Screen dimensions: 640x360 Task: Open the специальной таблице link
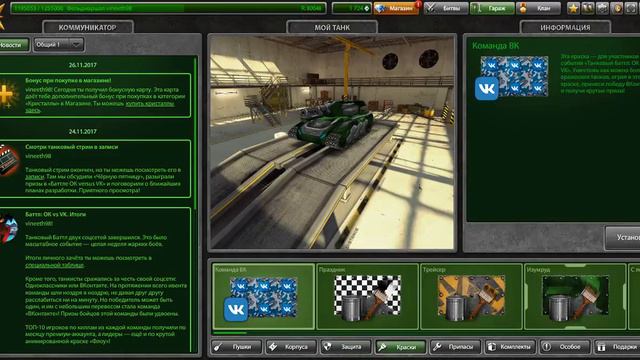point(54,265)
